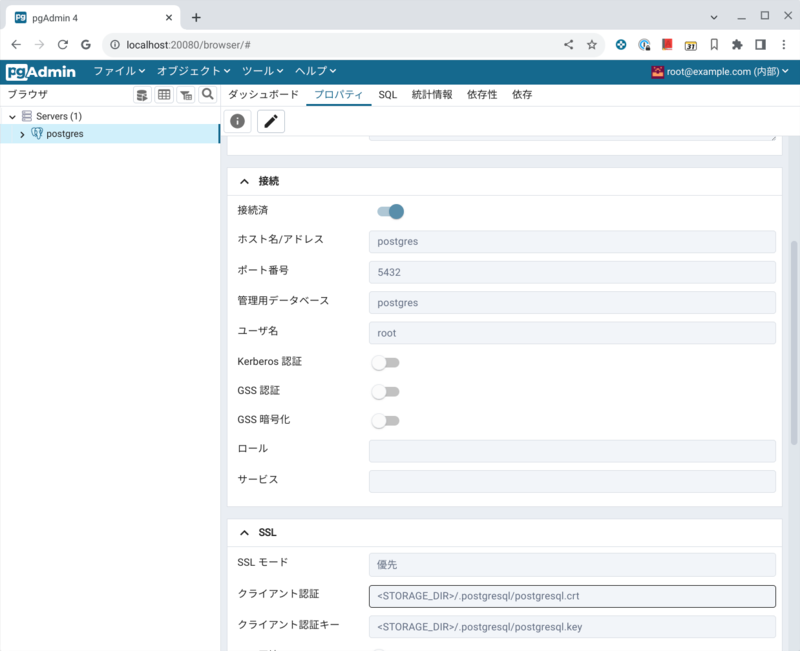
Task: Click the pencil edit properties icon
Action: (271, 121)
